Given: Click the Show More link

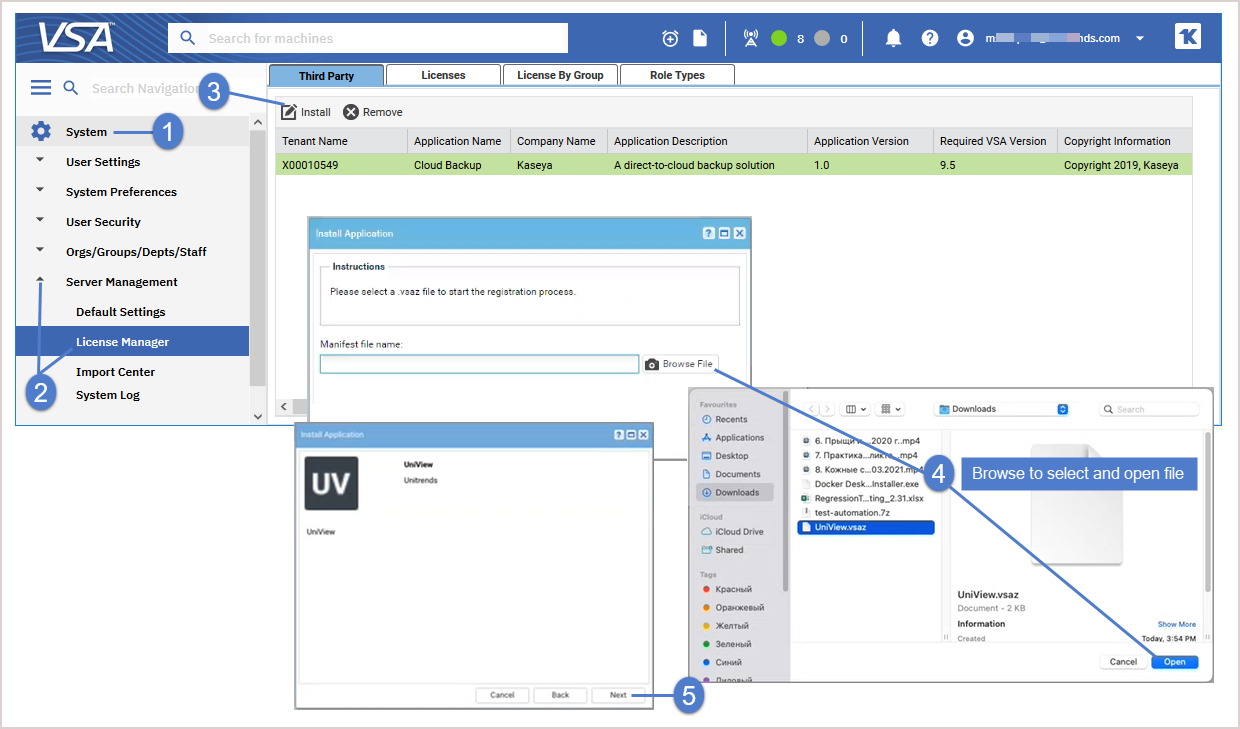Looking at the screenshot, I should click(x=1177, y=624).
